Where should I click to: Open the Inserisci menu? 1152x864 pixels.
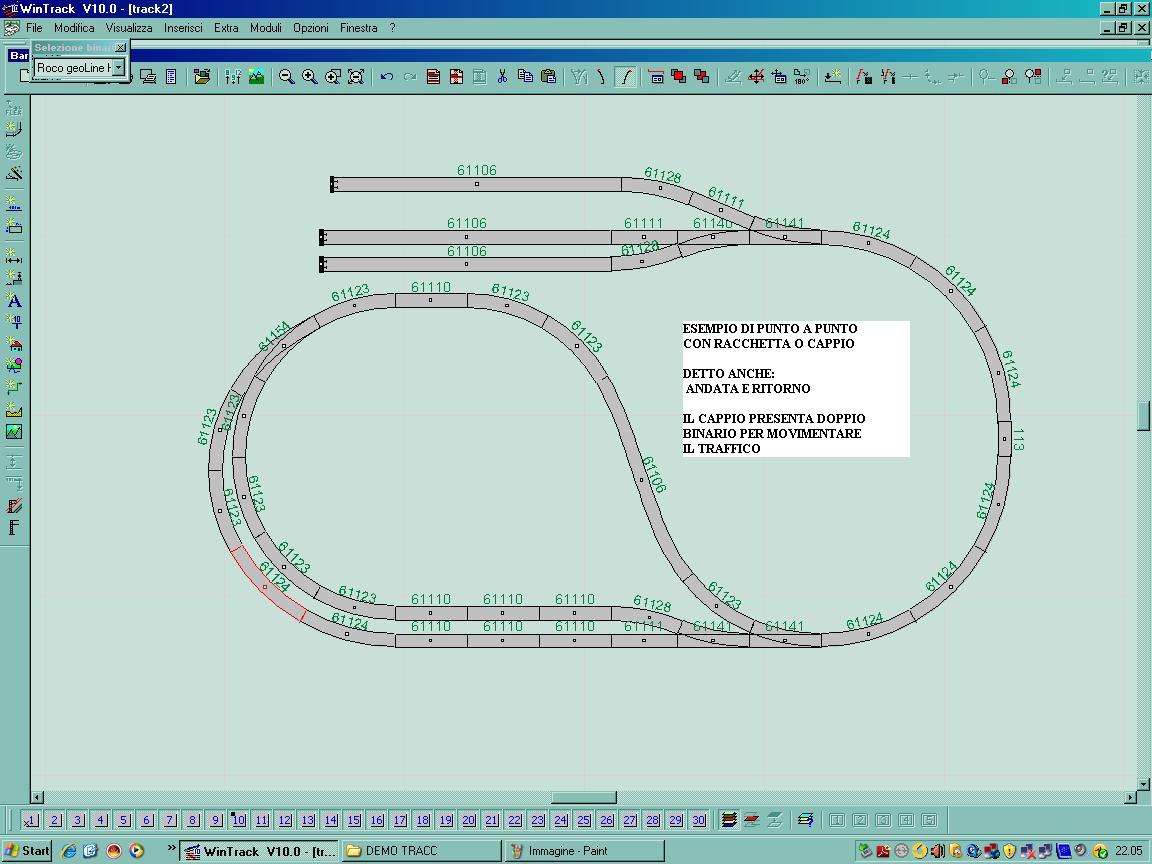pos(183,28)
